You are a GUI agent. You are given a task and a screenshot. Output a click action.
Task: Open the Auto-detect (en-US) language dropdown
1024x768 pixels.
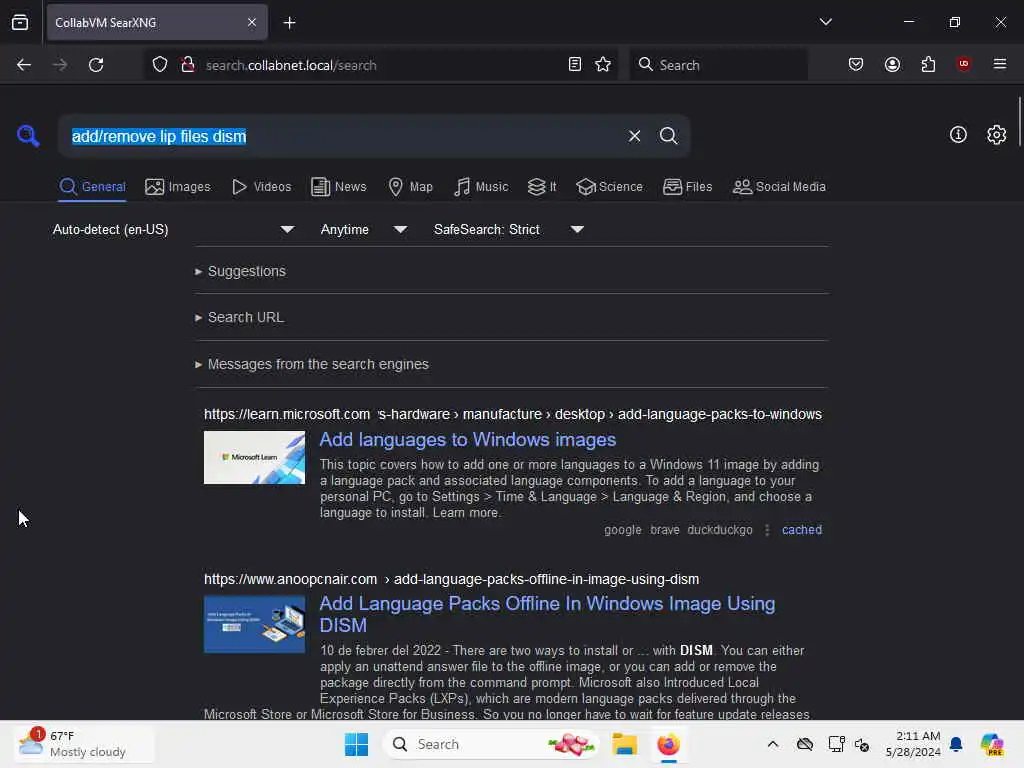click(x=174, y=229)
